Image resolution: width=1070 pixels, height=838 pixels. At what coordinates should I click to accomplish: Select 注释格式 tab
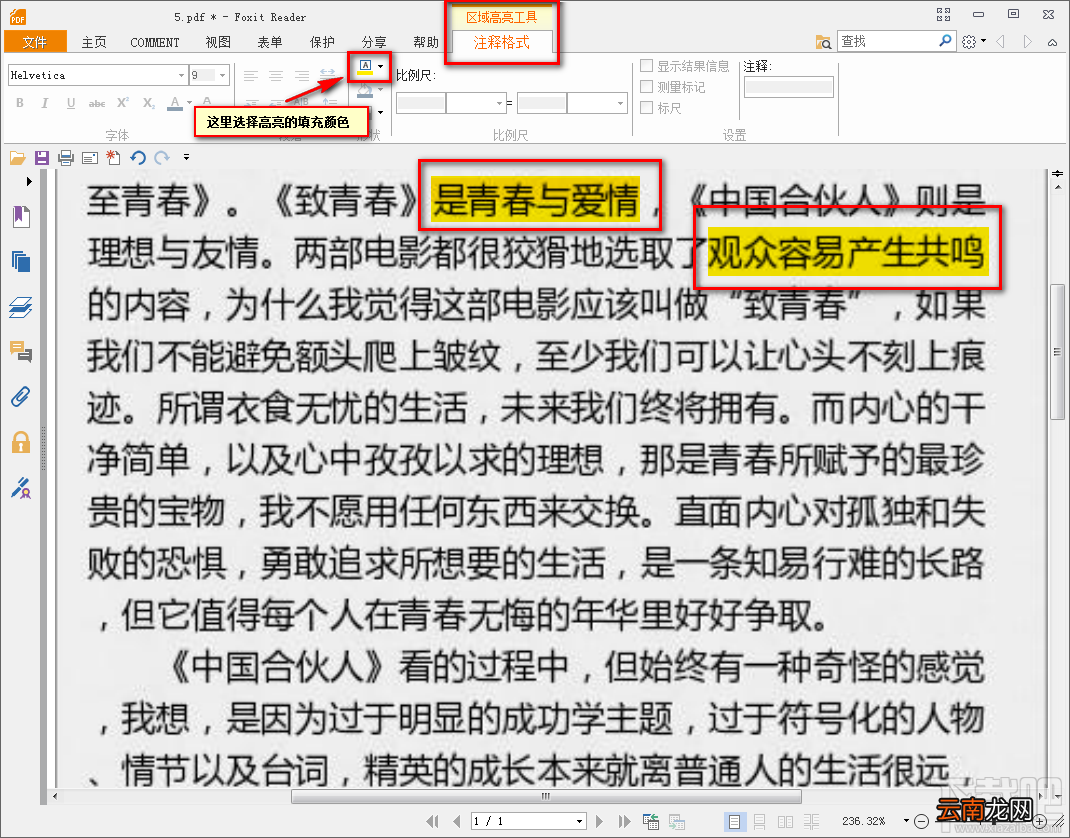point(502,42)
